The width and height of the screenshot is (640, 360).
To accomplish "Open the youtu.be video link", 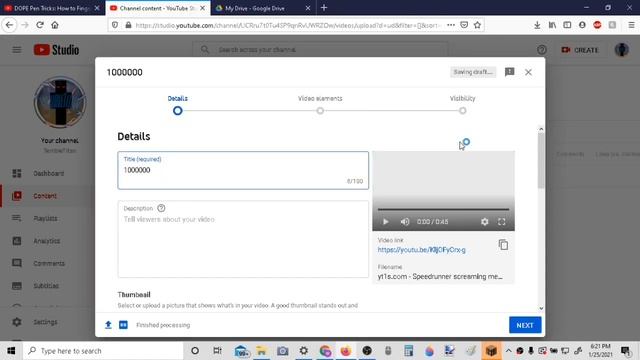I will click(421, 250).
